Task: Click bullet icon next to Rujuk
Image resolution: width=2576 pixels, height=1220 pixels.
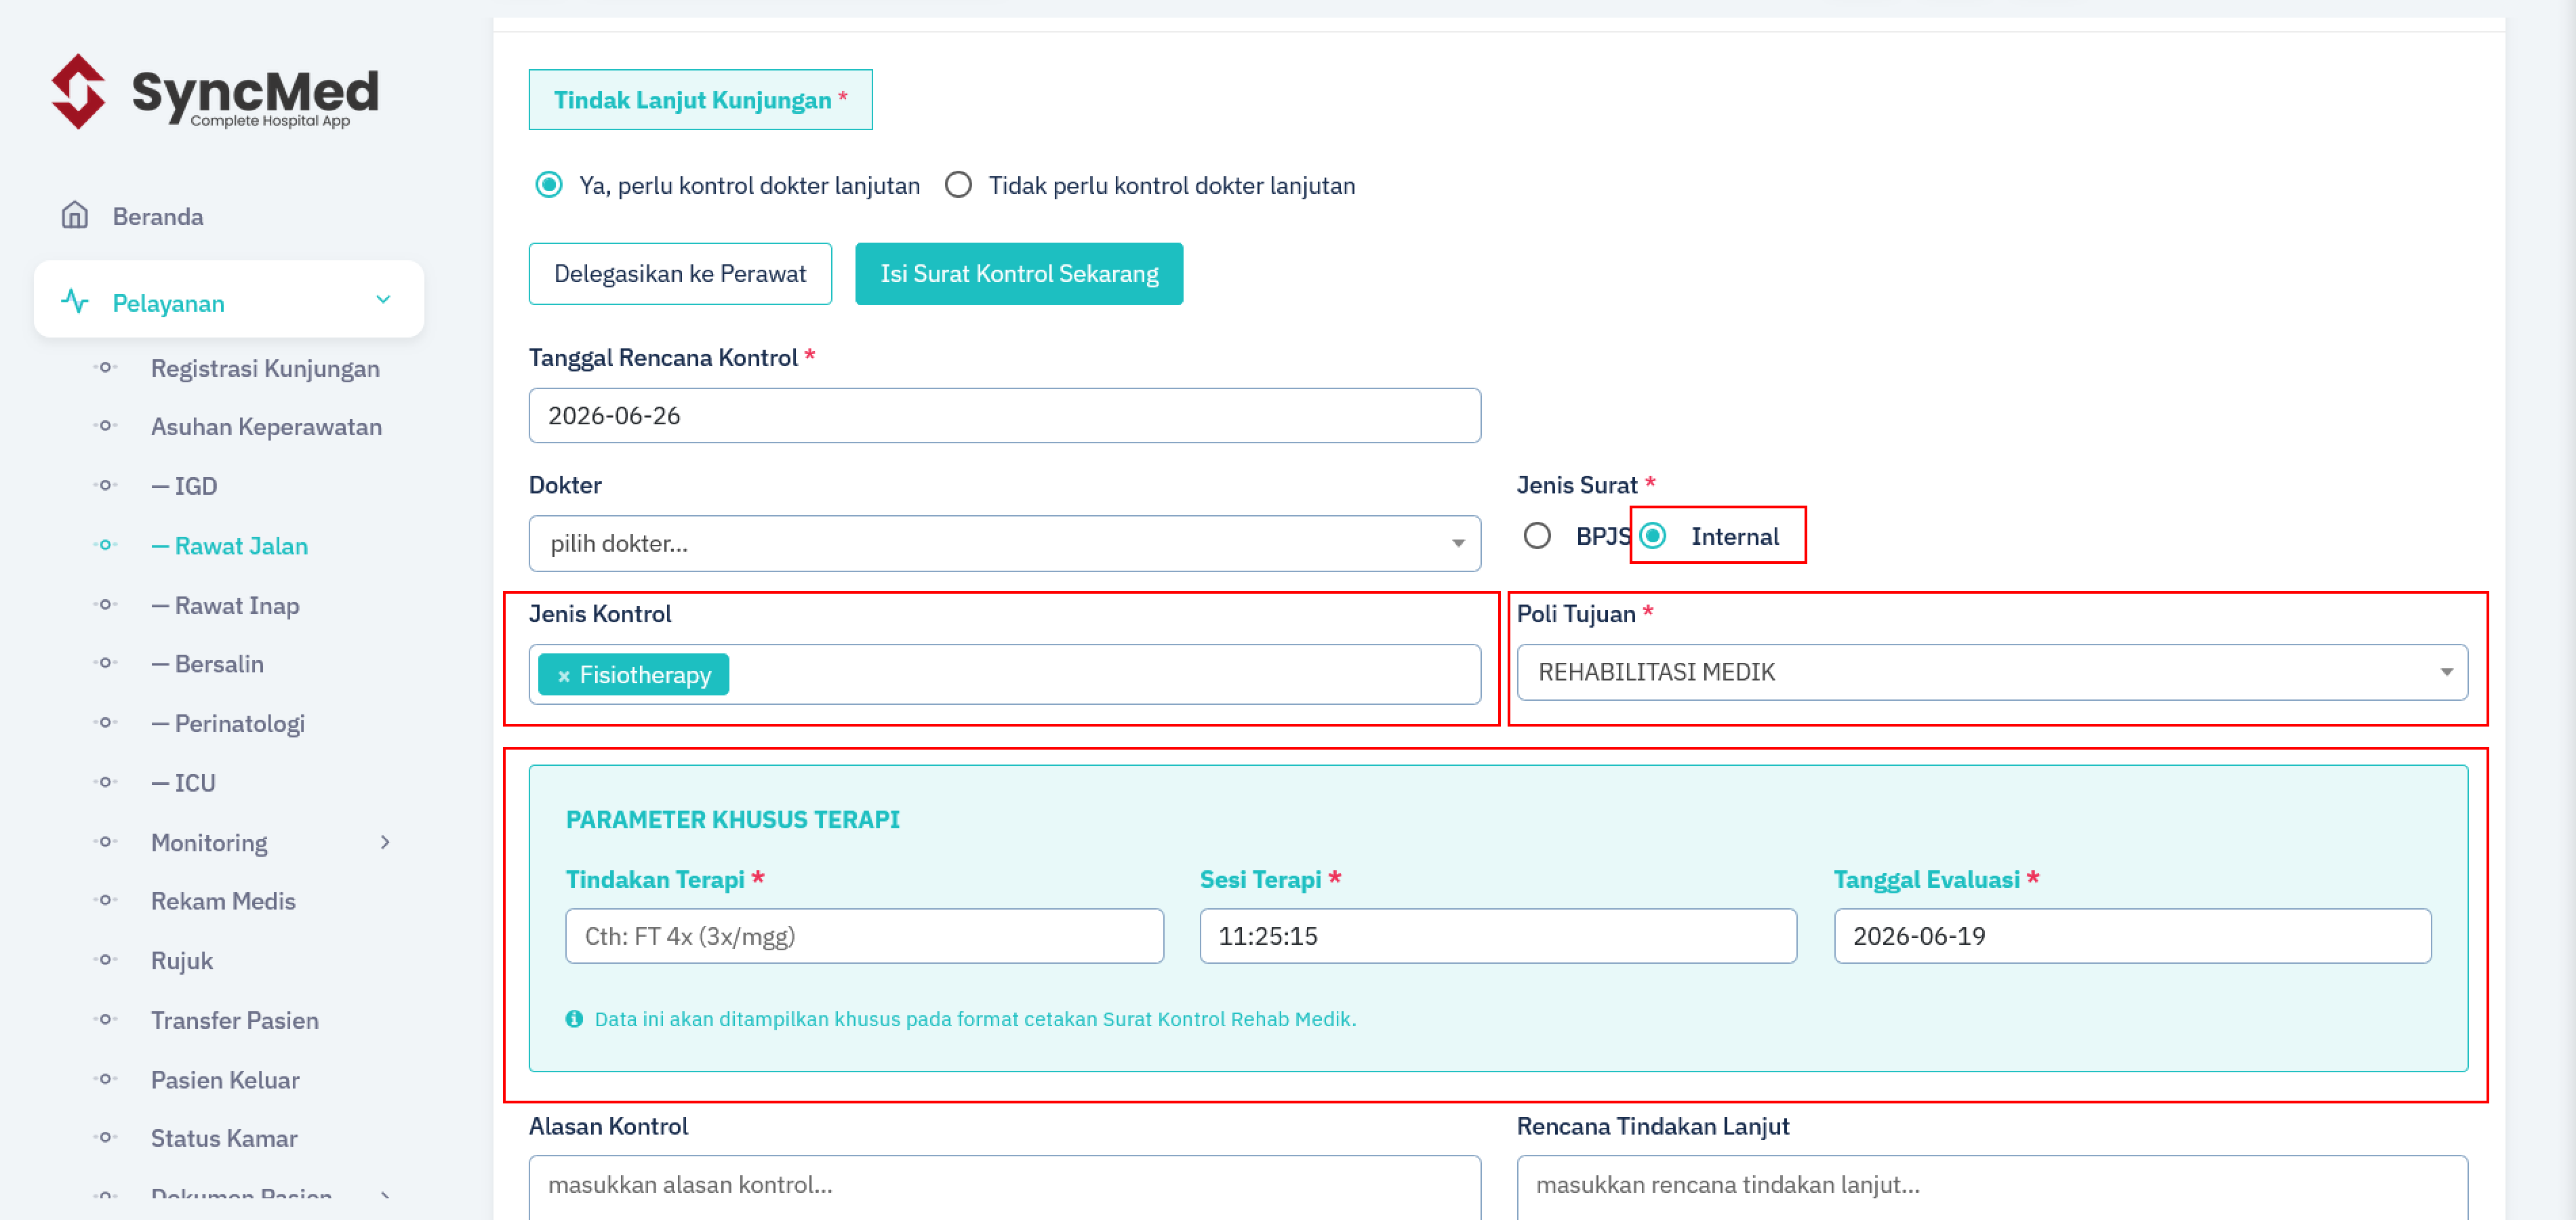Action: coord(105,960)
